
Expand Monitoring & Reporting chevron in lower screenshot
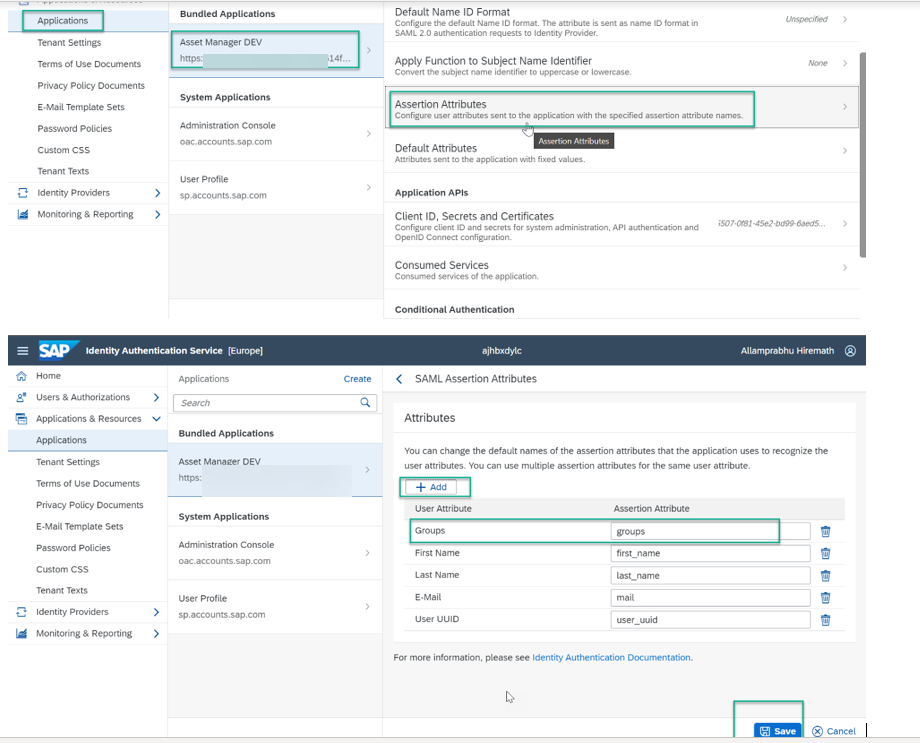pyautogui.click(x=156, y=634)
